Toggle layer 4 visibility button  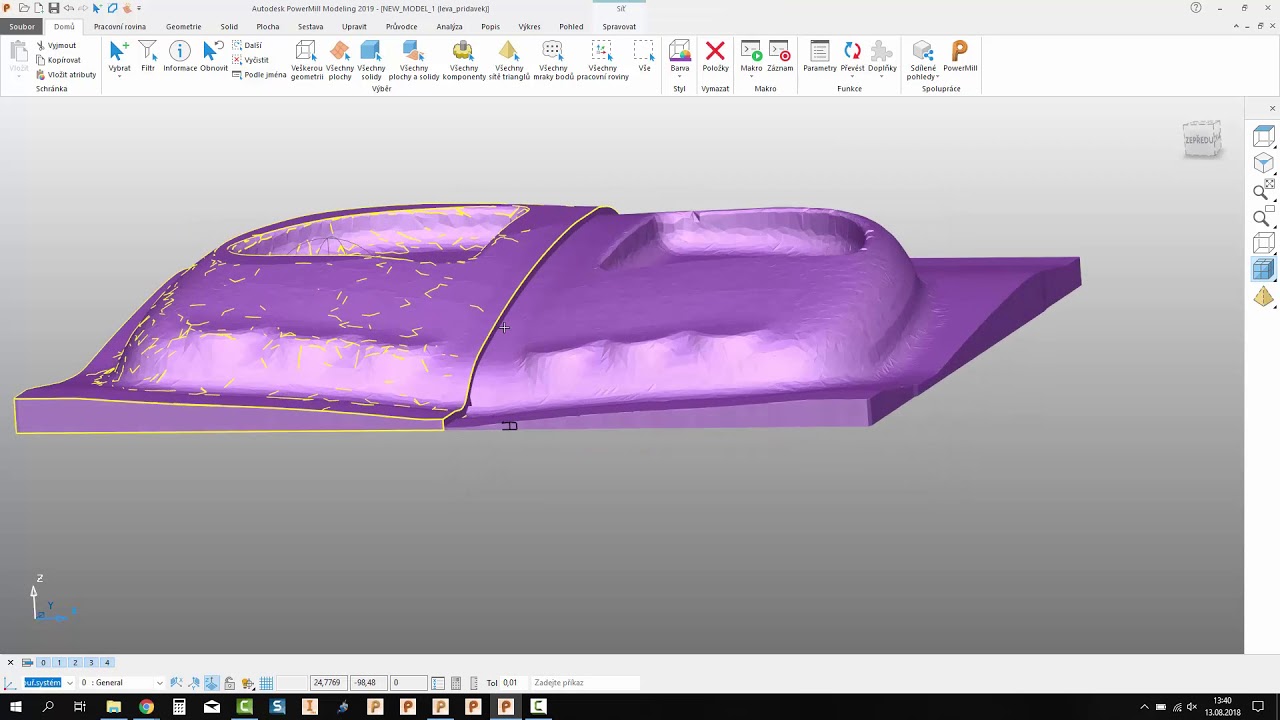point(107,662)
